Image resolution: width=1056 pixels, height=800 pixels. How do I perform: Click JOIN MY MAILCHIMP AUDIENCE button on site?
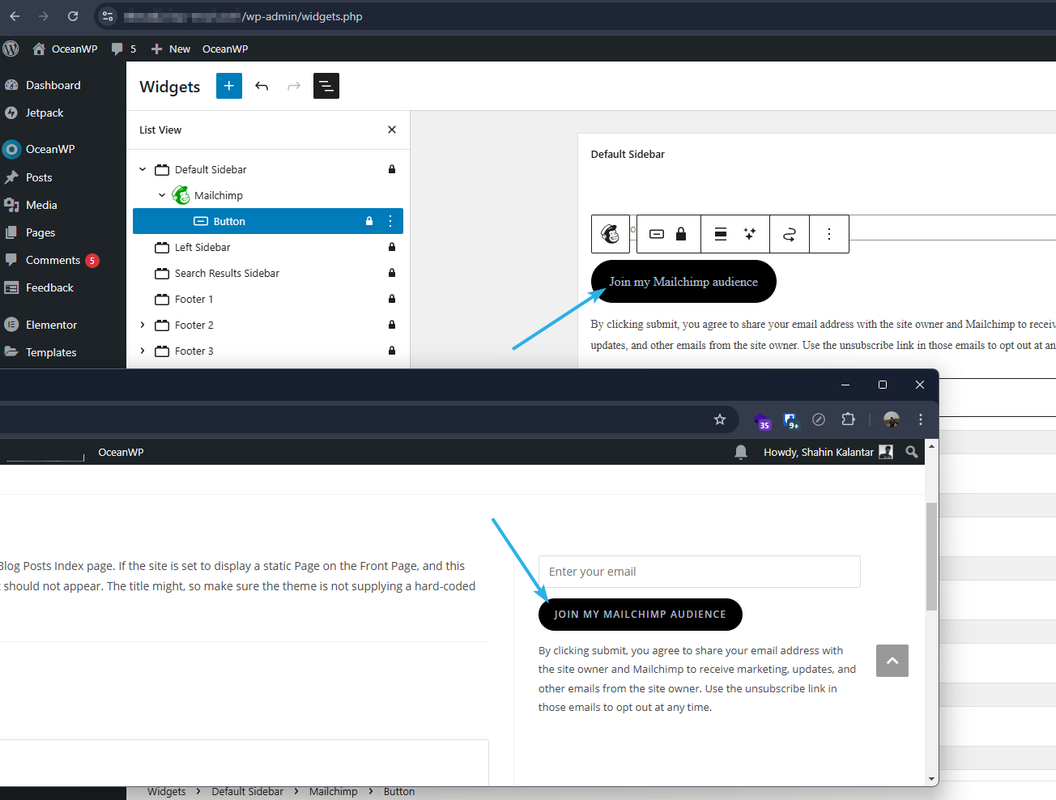tap(640, 614)
